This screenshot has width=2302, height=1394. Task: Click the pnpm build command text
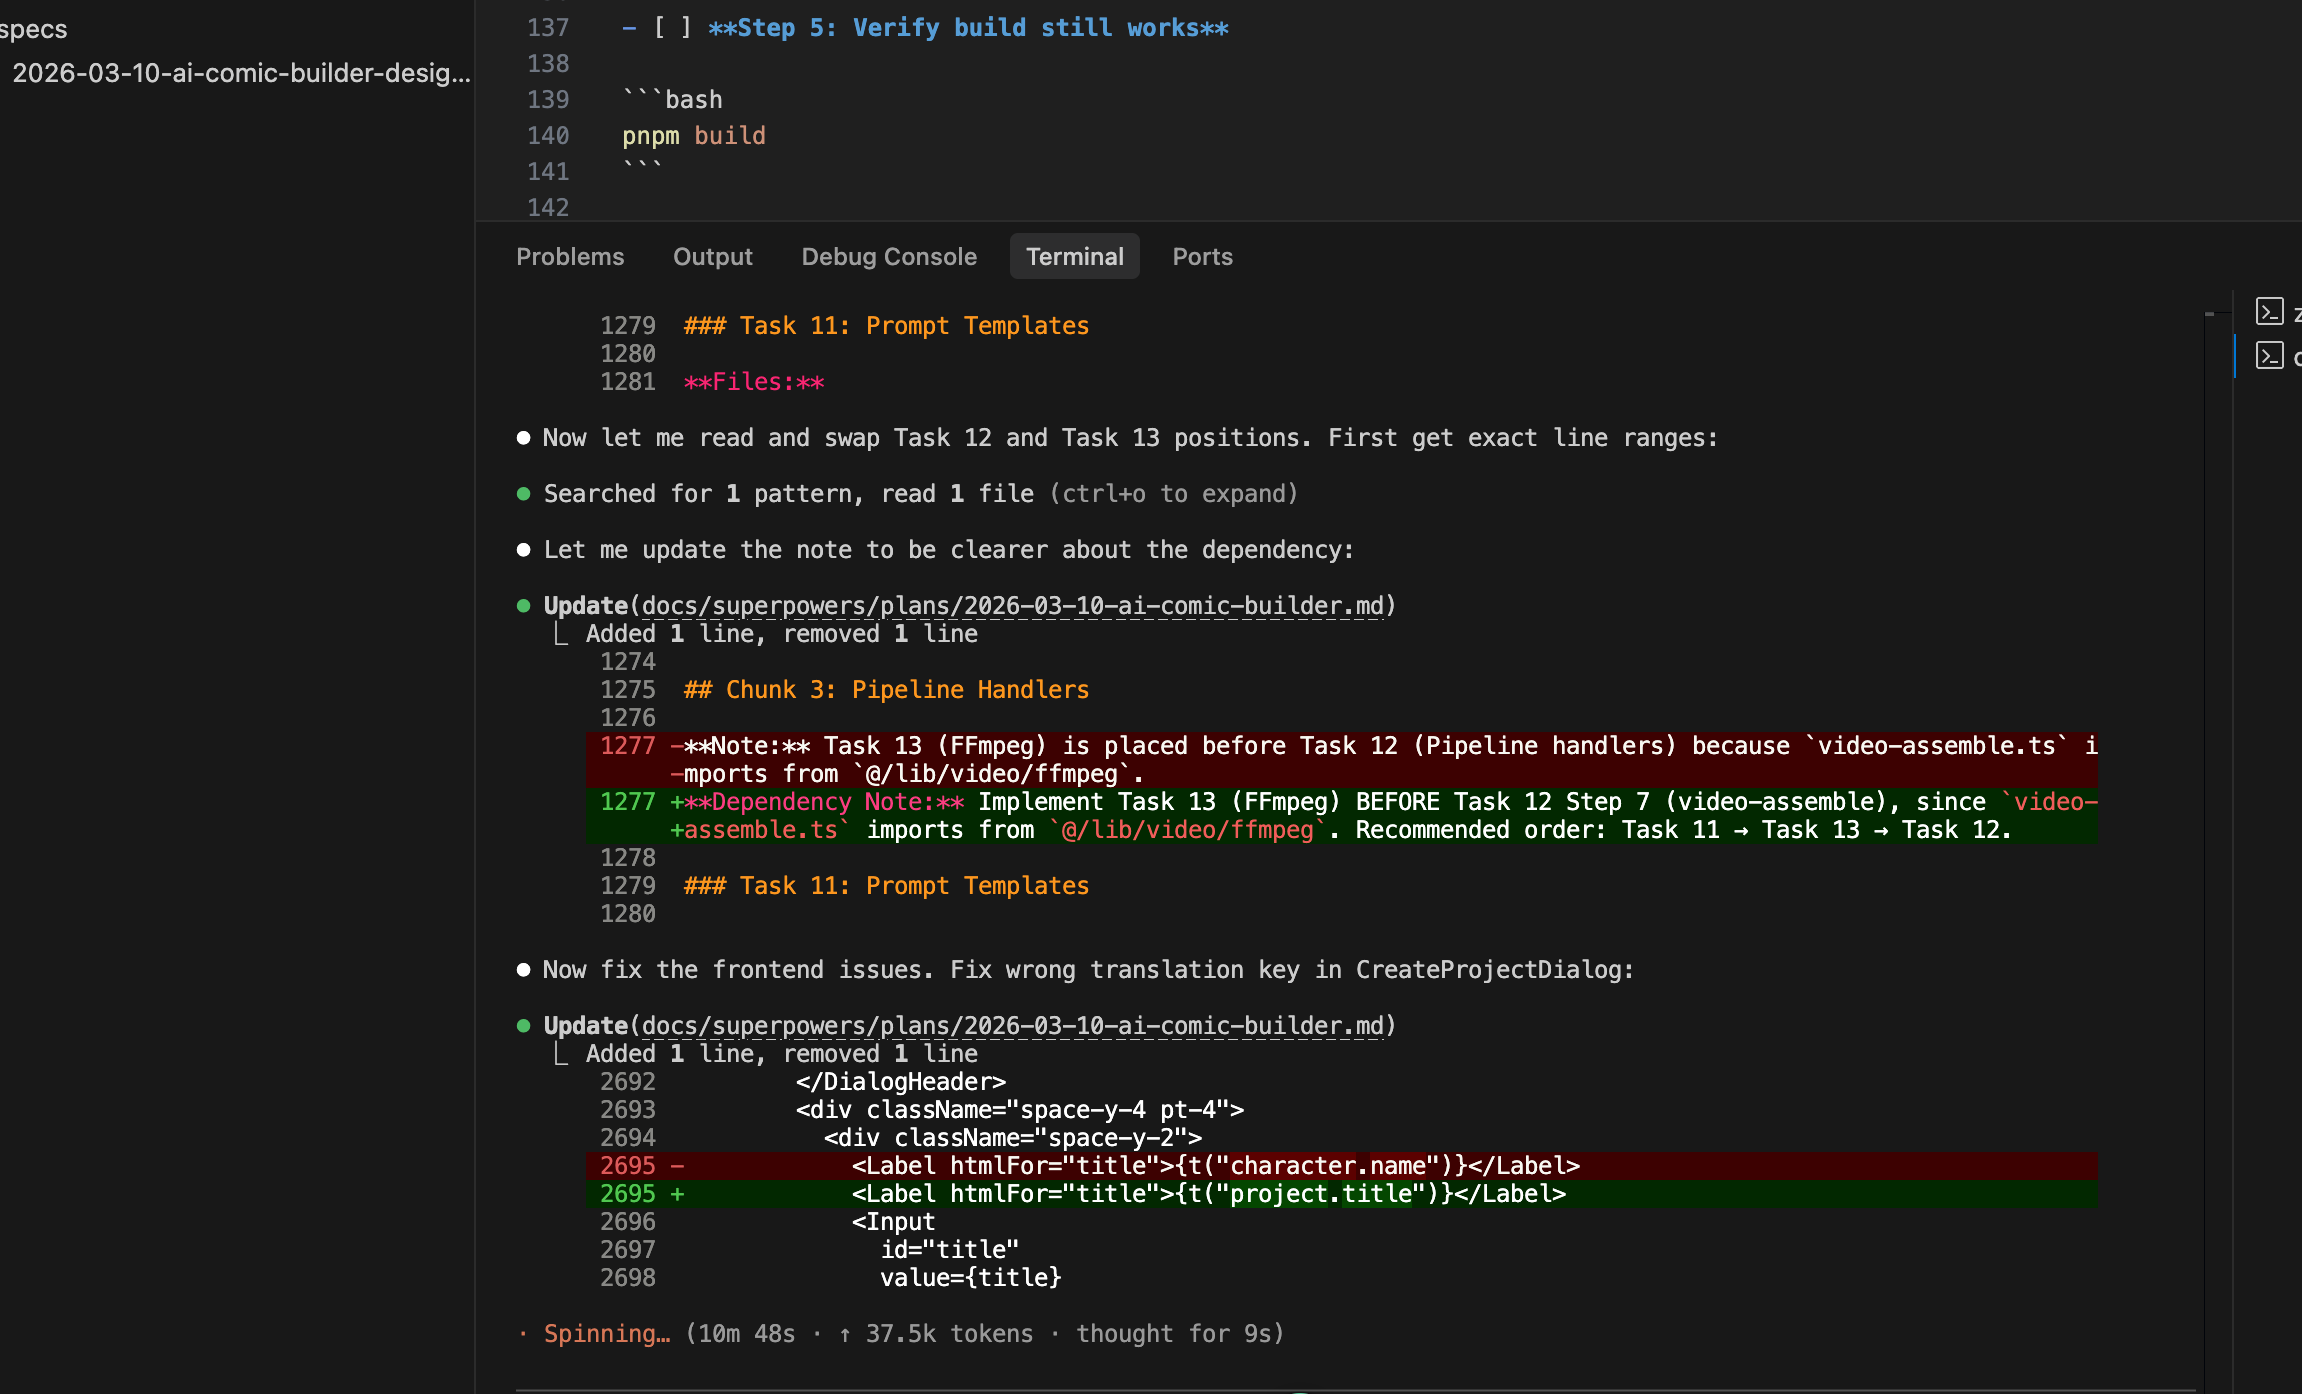coord(693,136)
